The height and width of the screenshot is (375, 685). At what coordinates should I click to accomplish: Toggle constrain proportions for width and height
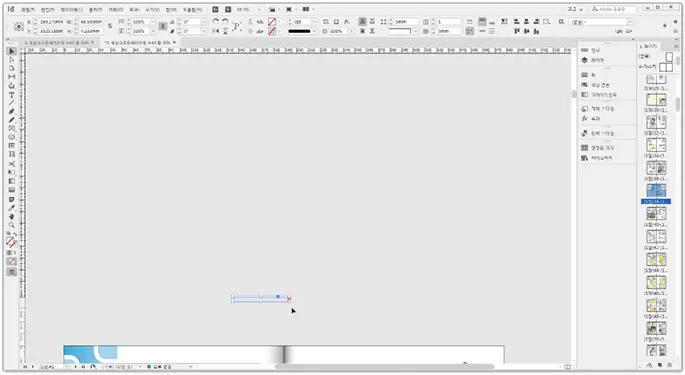[x=110, y=26]
